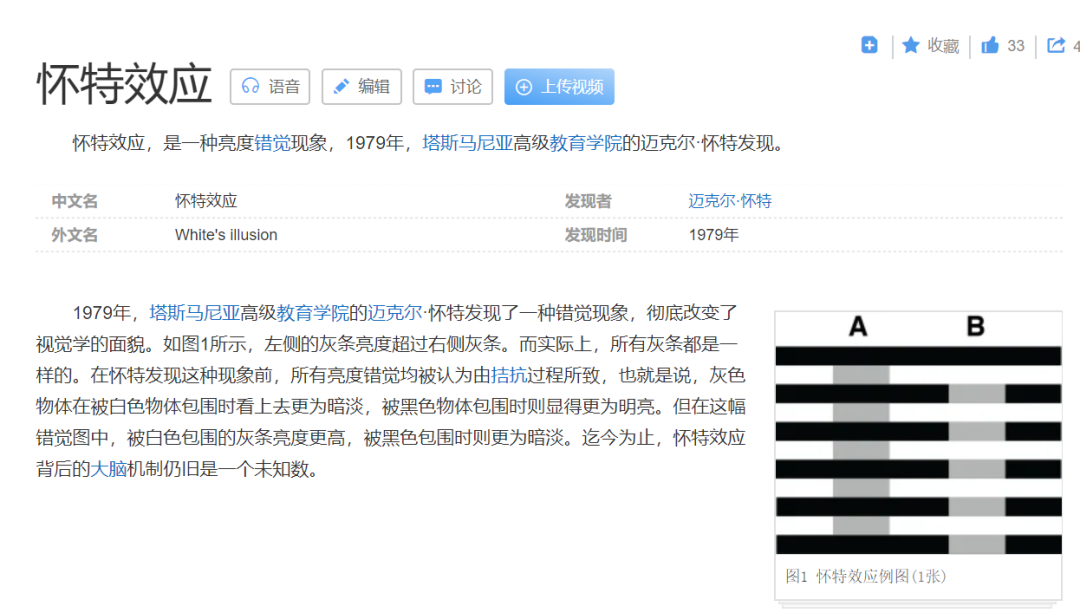This screenshot has width=1080, height=613.
Task: Open the share icon at top right
Action: coord(1056,45)
